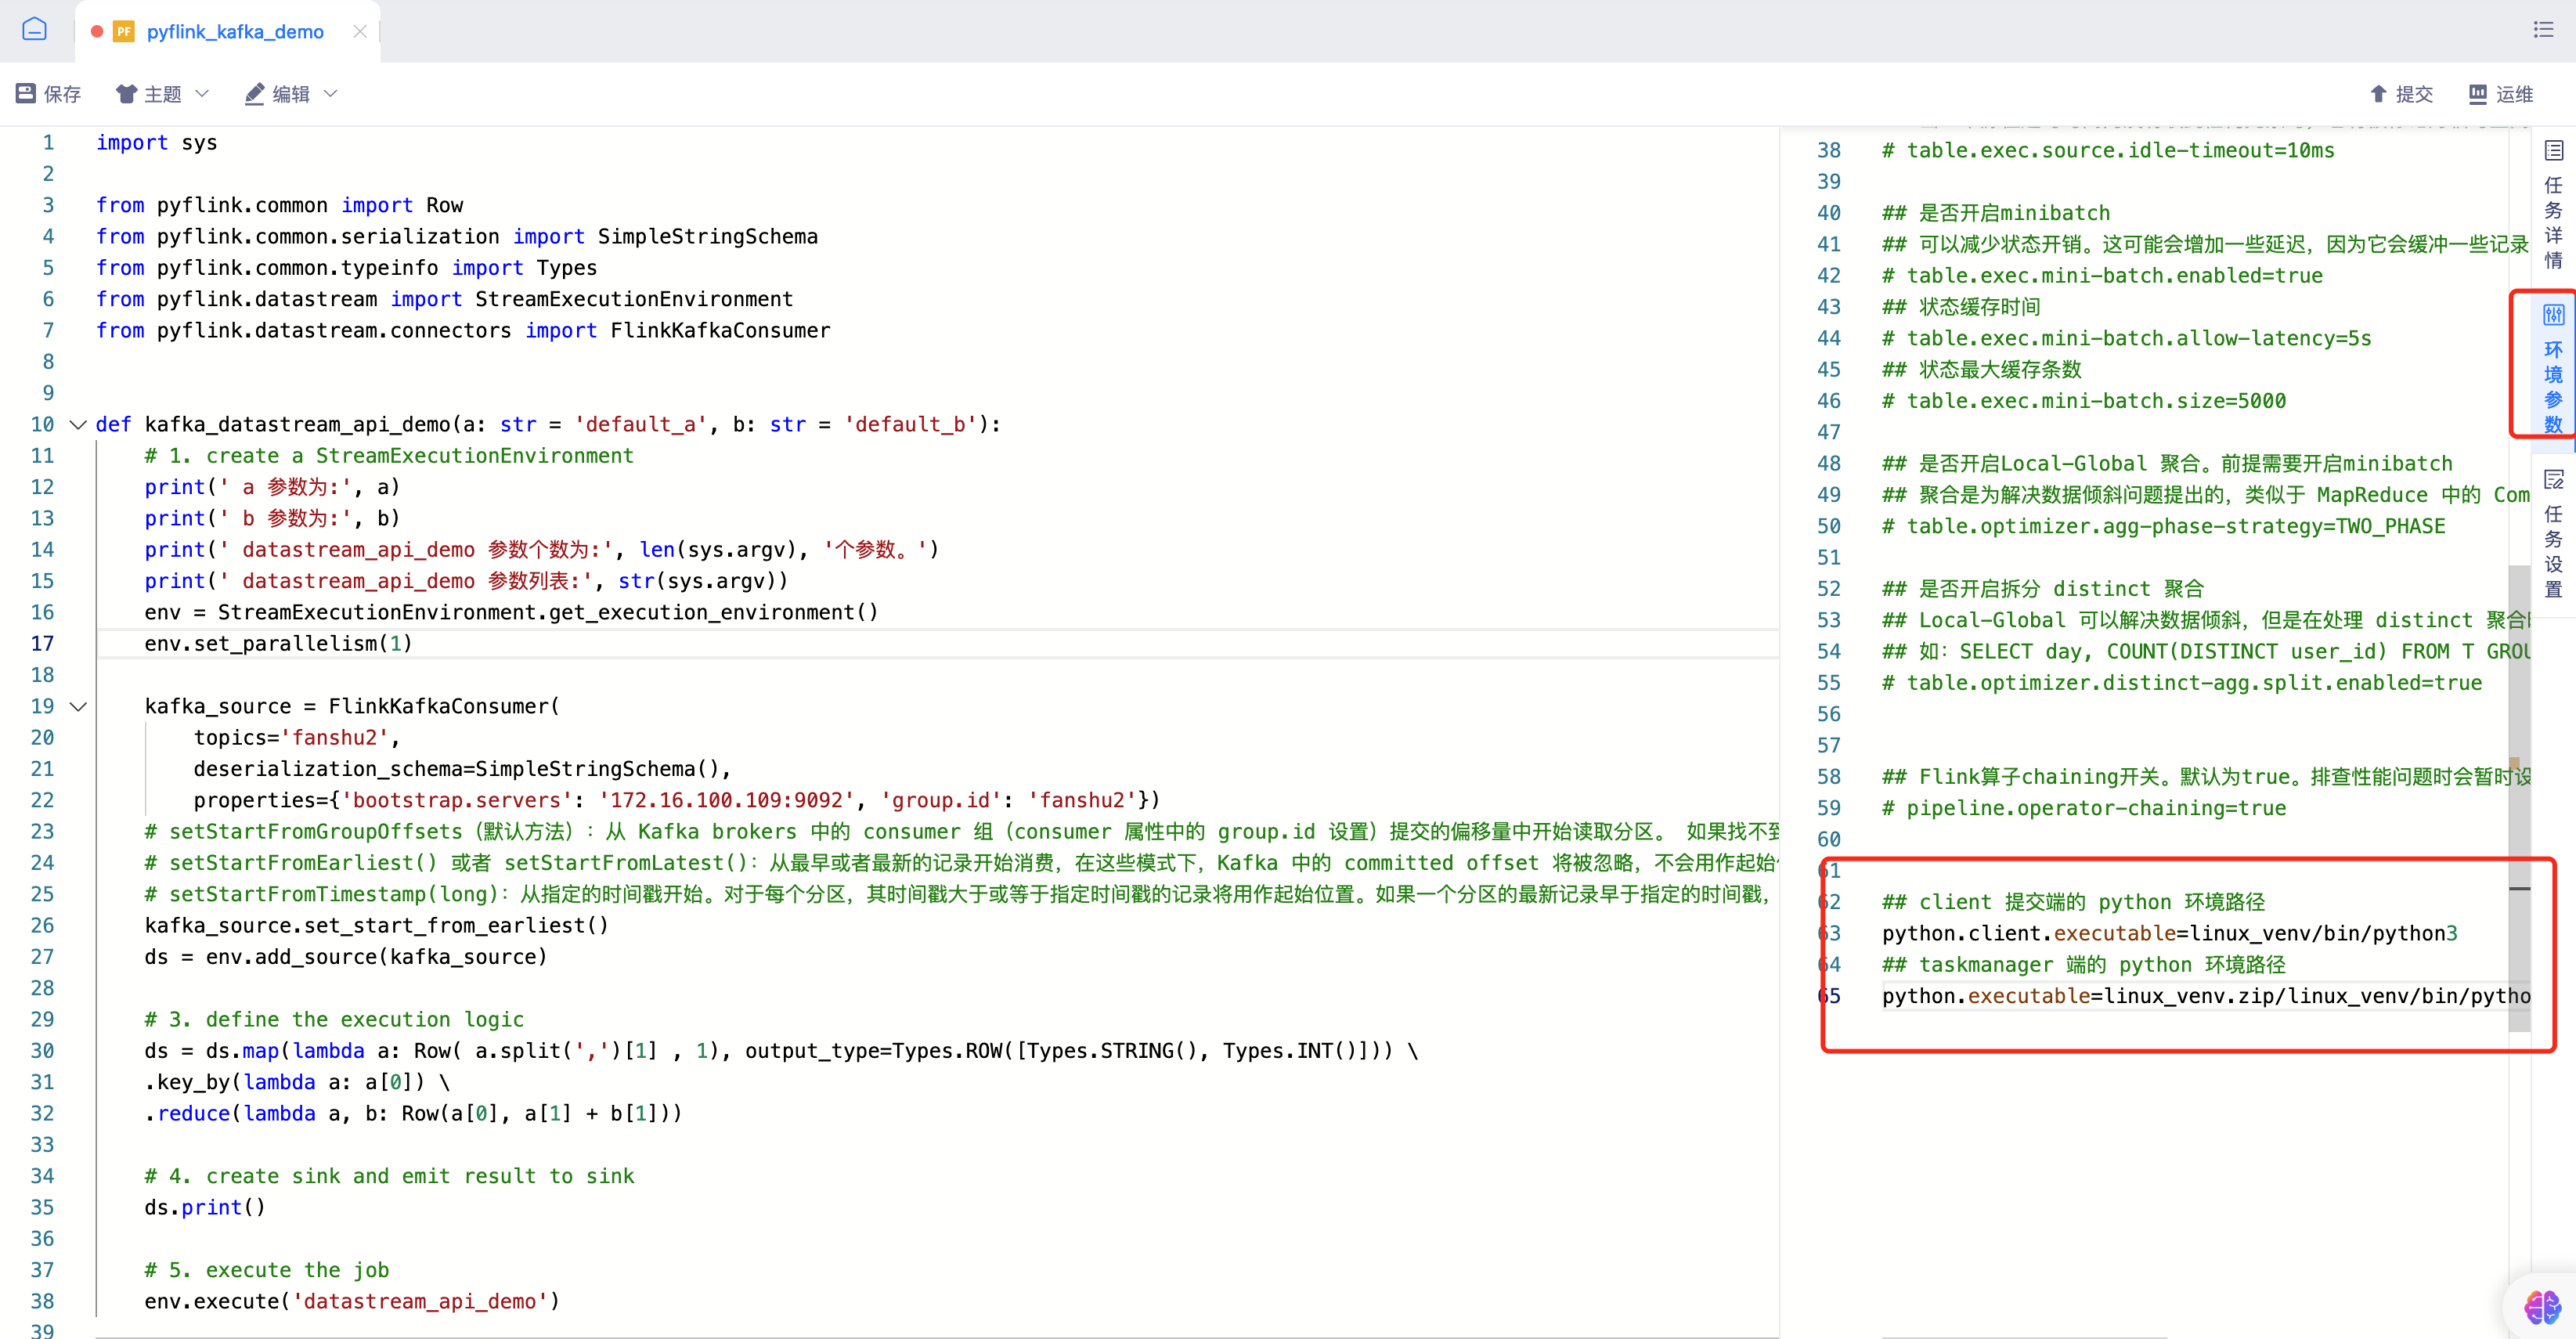Click '## client 提交端的 python 环境路径' comment
This screenshot has height=1339, width=2576.
(x=2073, y=903)
